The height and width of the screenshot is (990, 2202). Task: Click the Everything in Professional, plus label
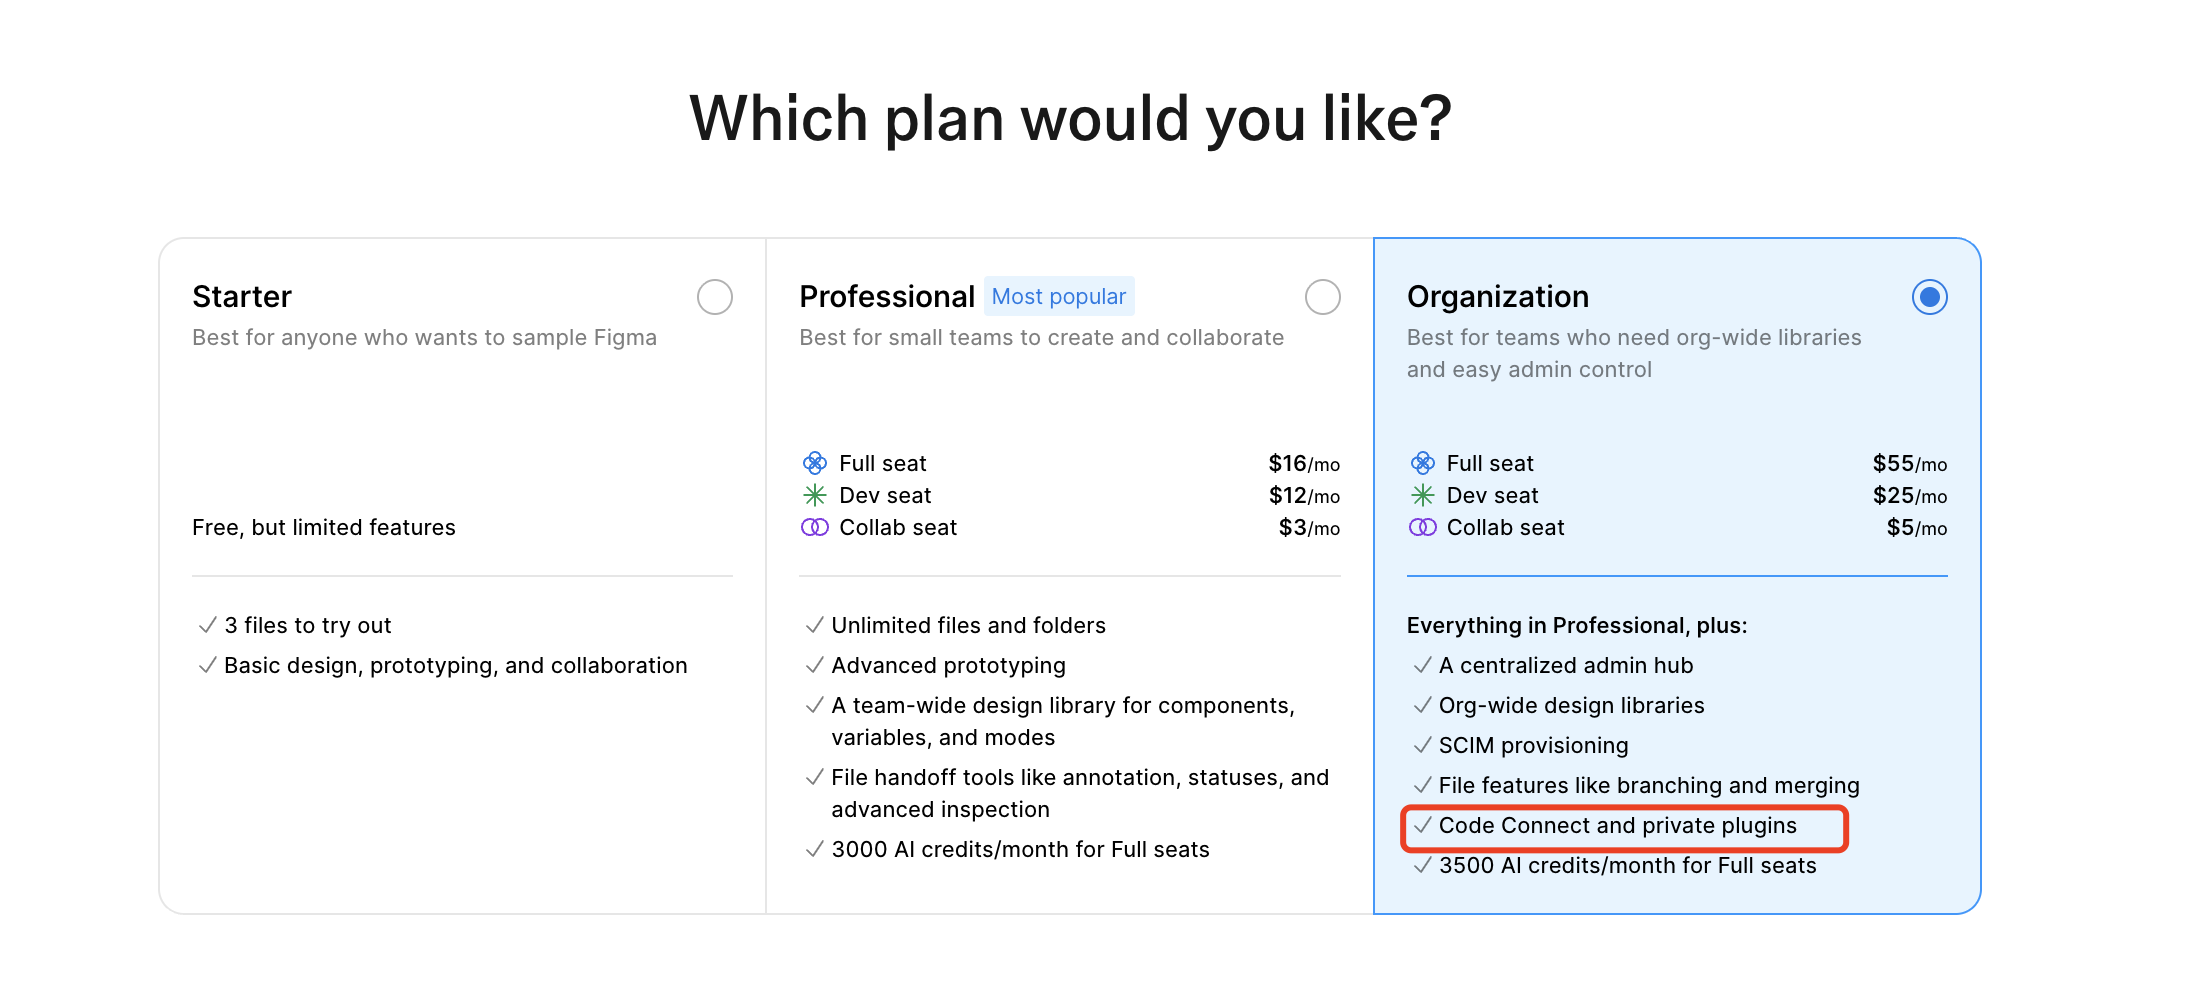1577,625
